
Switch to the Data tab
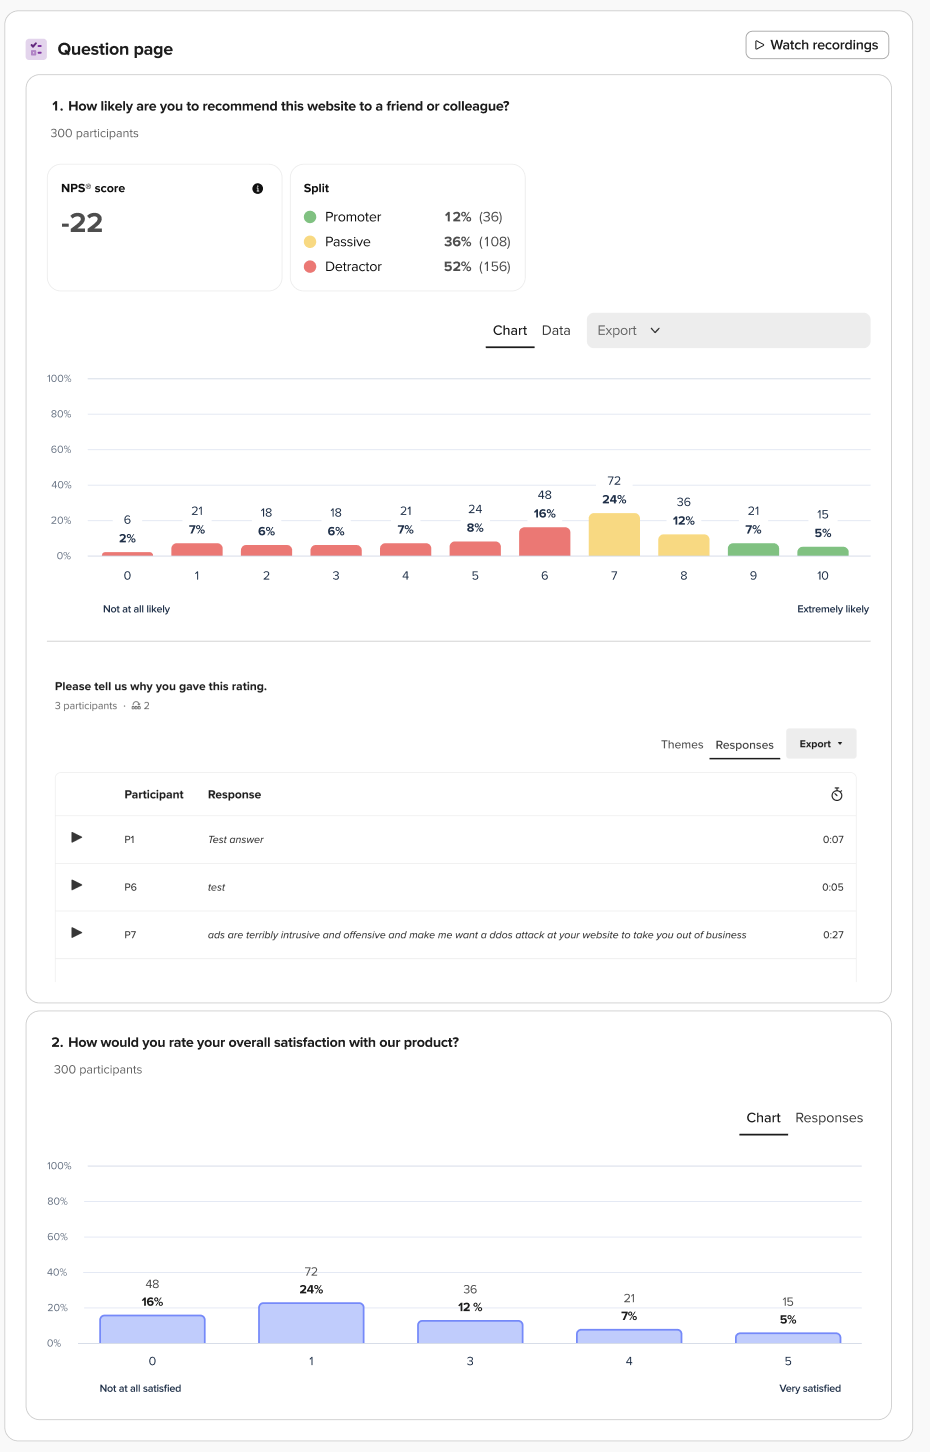tap(556, 330)
